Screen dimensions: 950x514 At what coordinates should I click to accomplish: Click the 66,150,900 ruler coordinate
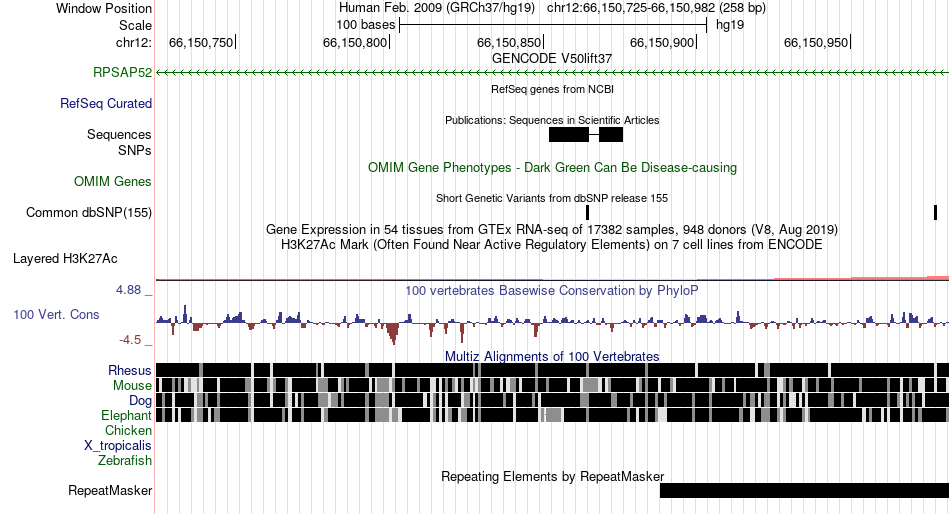click(662, 42)
